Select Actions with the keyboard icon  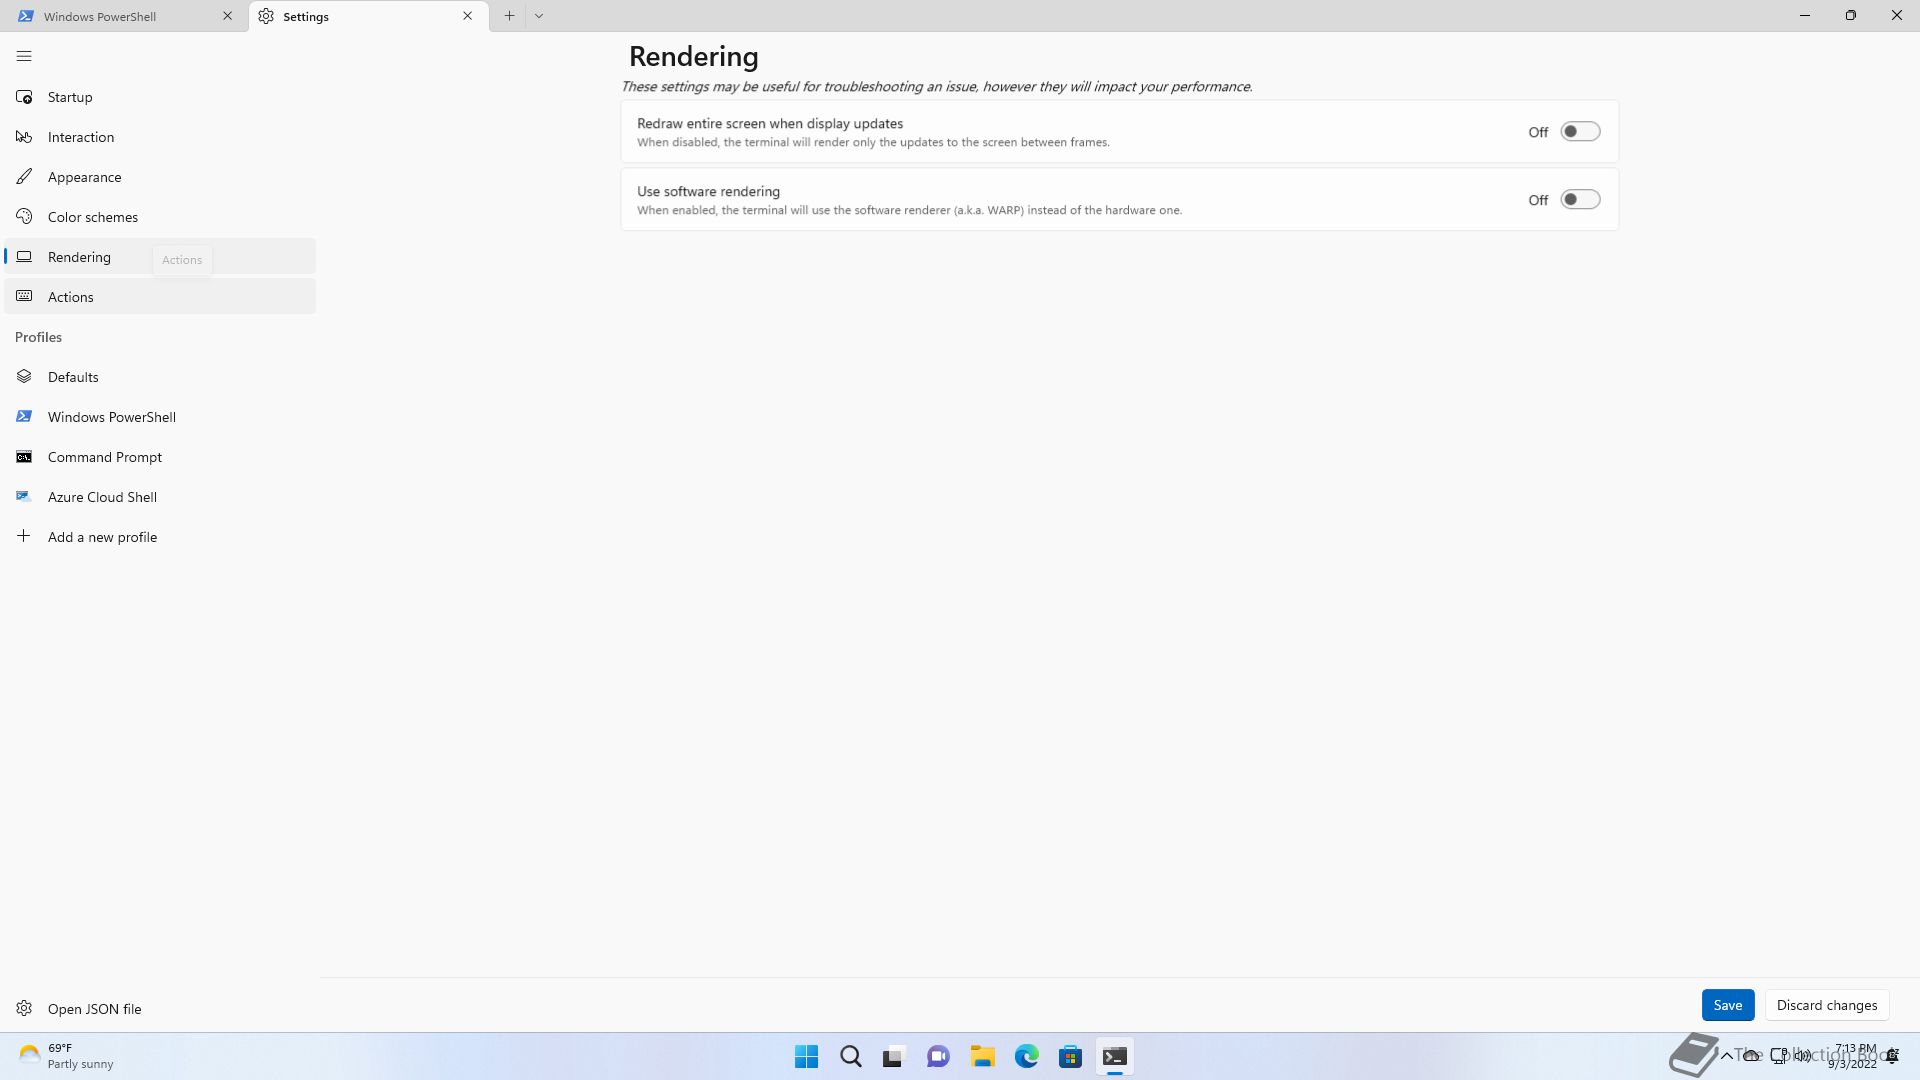pos(70,297)
